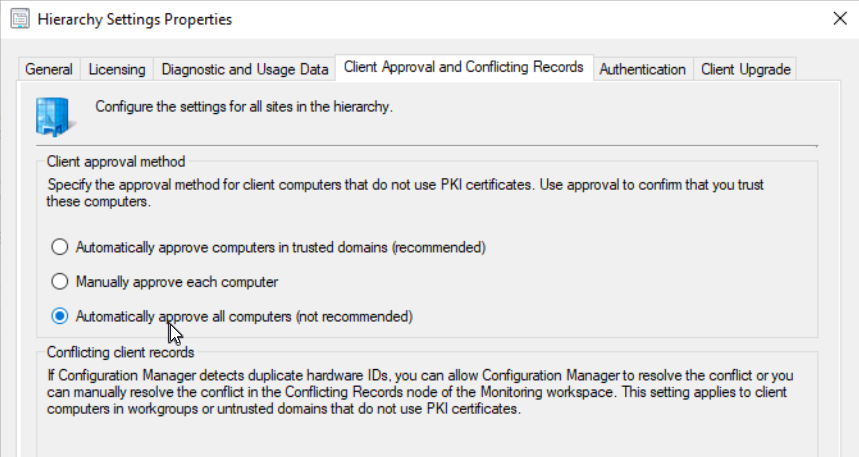
Task: Close the Hierarchy Settings Properties dialog
Action: 837,19
